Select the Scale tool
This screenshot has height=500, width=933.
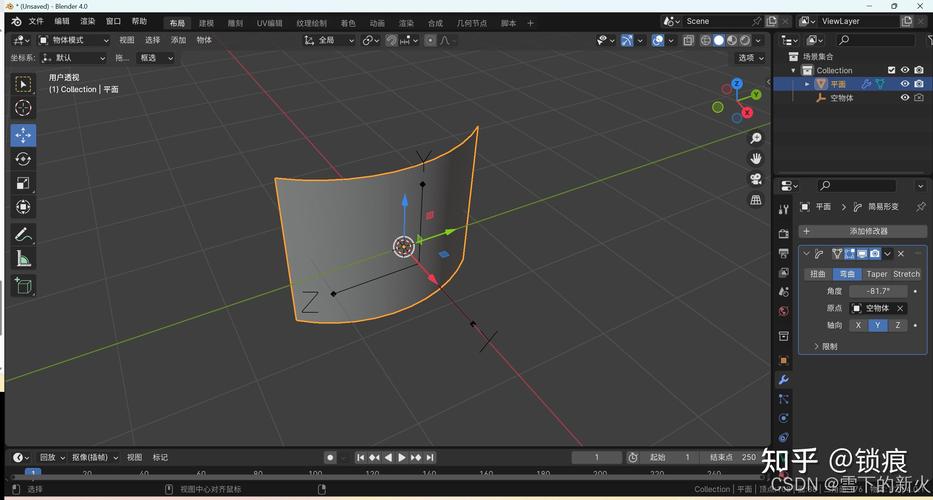coord(23,183)
